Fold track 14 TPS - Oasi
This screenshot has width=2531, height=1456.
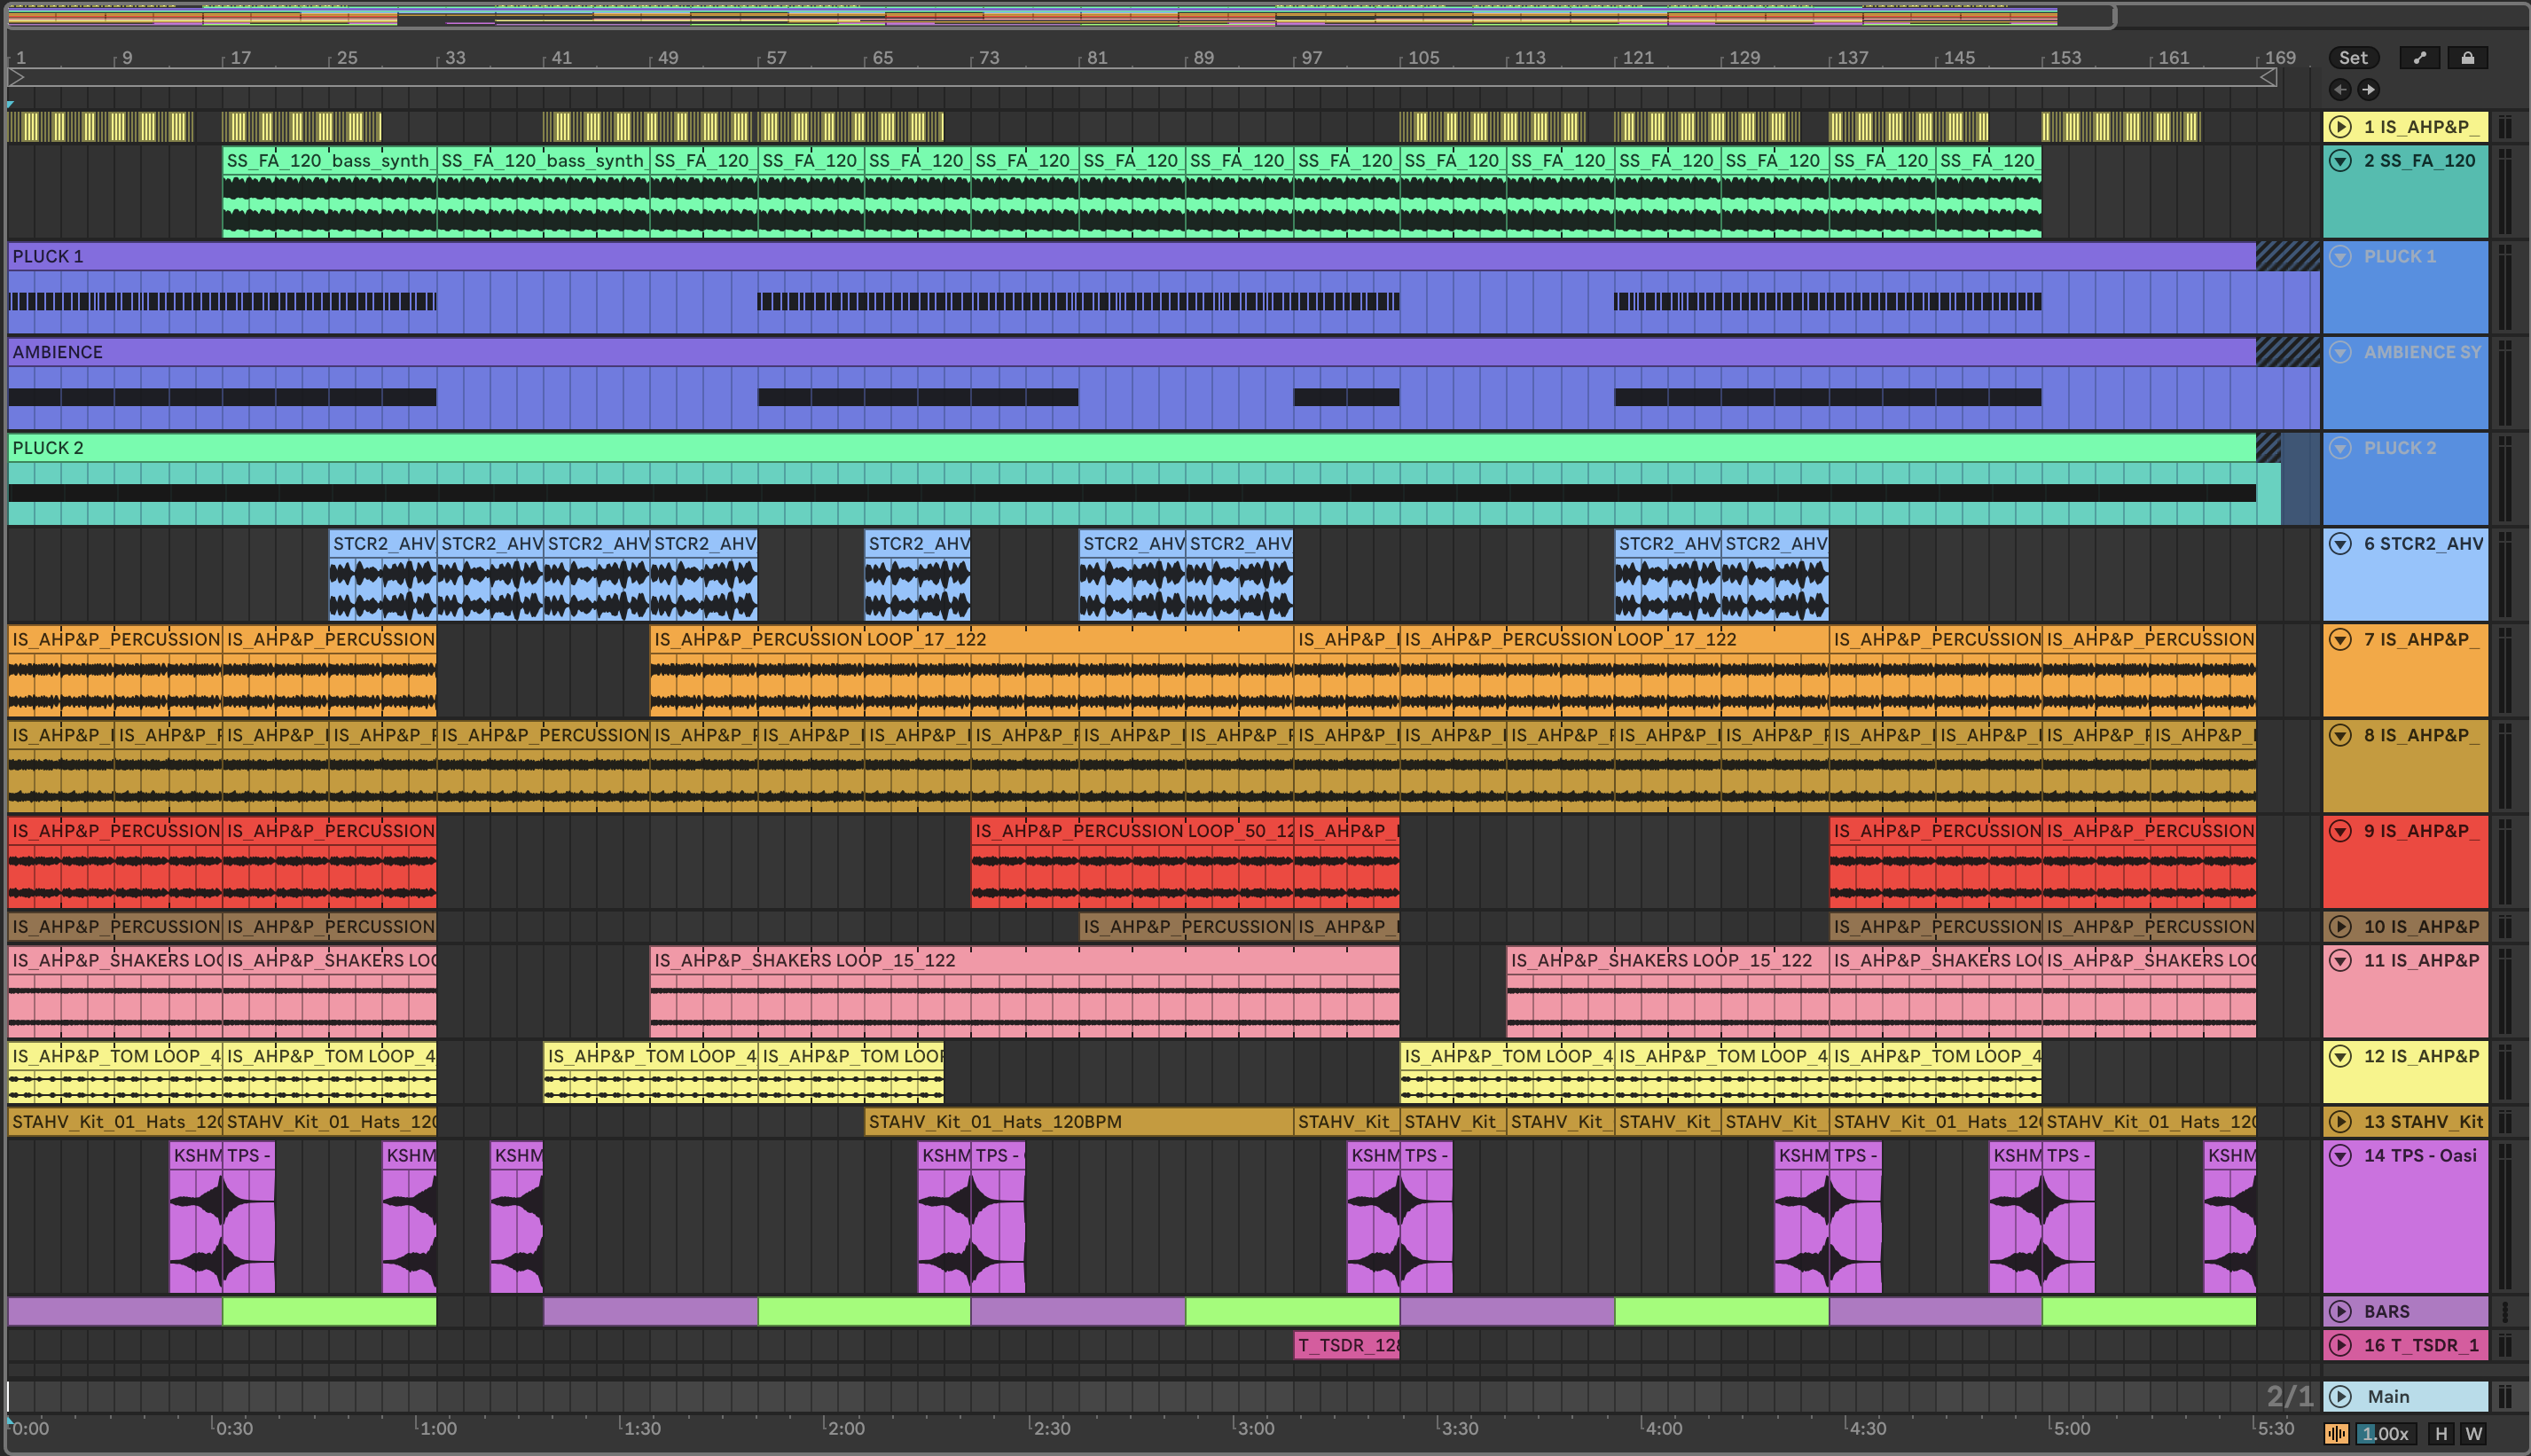click(x=2340, y=1156)
